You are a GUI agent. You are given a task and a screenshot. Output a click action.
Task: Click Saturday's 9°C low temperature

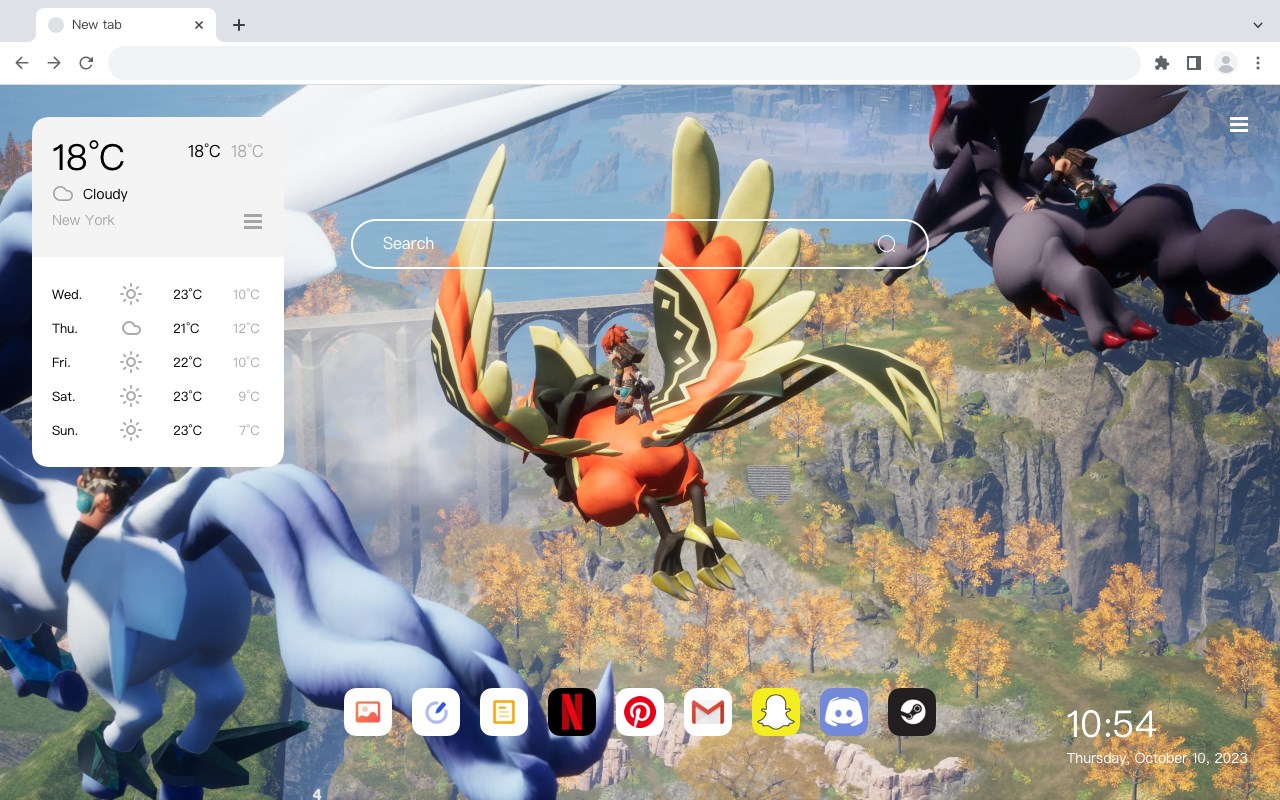coord(249,396)
